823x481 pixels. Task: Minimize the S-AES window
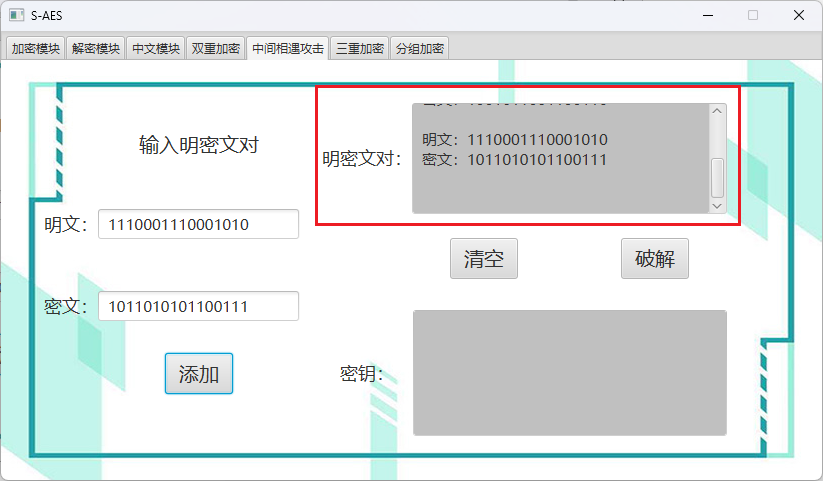(x=707, y=15)
